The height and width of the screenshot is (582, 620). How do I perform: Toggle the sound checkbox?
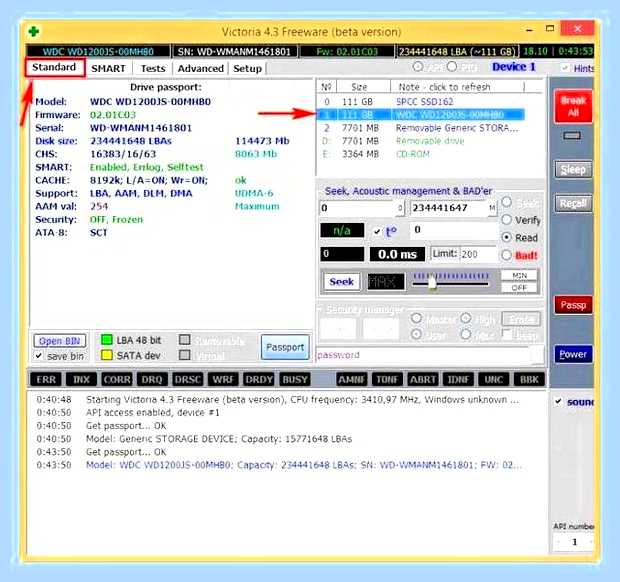pos(558,402)
